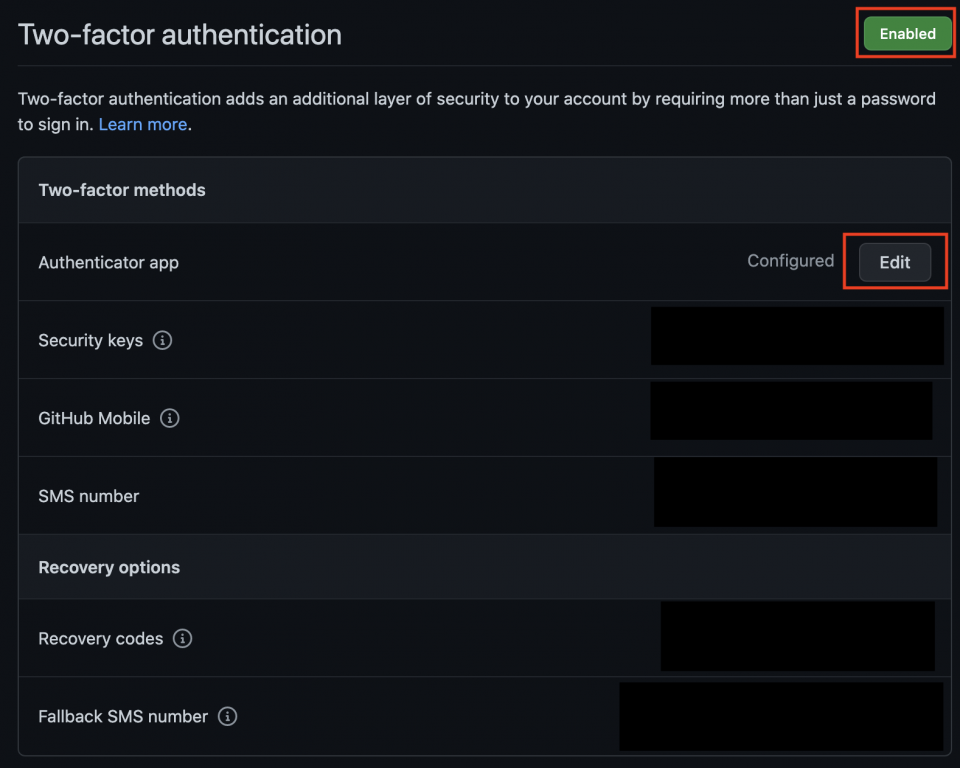Open the Learn more link
Viewport: 960px width, 768px height.
pos(142,124)
